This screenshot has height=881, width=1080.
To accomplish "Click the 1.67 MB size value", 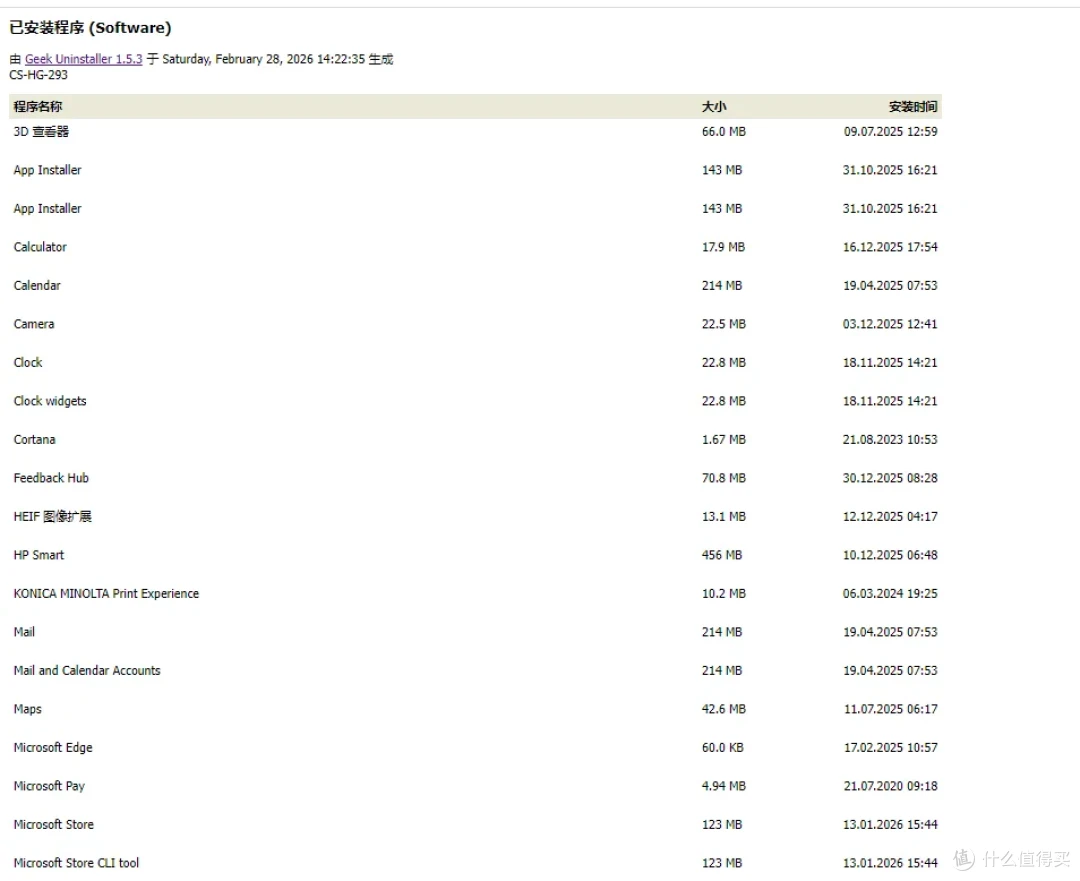I will tap(724, 439).
